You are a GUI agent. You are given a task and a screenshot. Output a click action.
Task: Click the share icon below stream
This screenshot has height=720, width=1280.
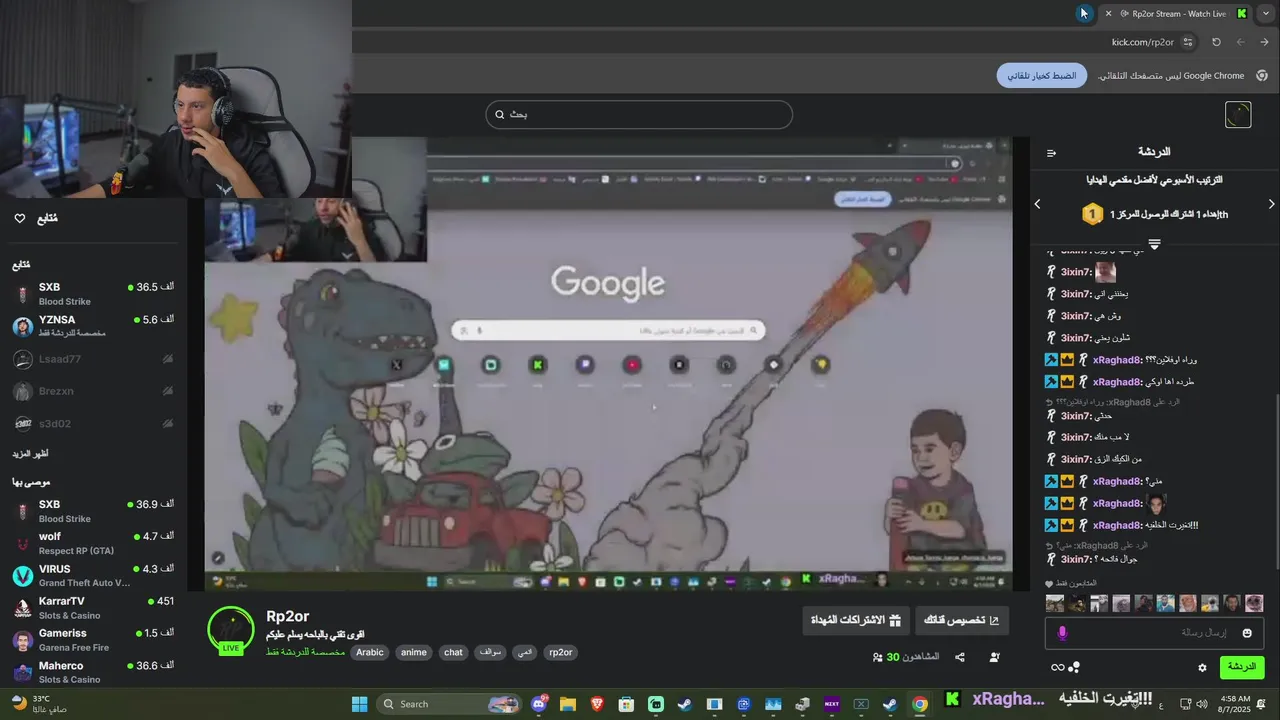[x=960, y=657]
